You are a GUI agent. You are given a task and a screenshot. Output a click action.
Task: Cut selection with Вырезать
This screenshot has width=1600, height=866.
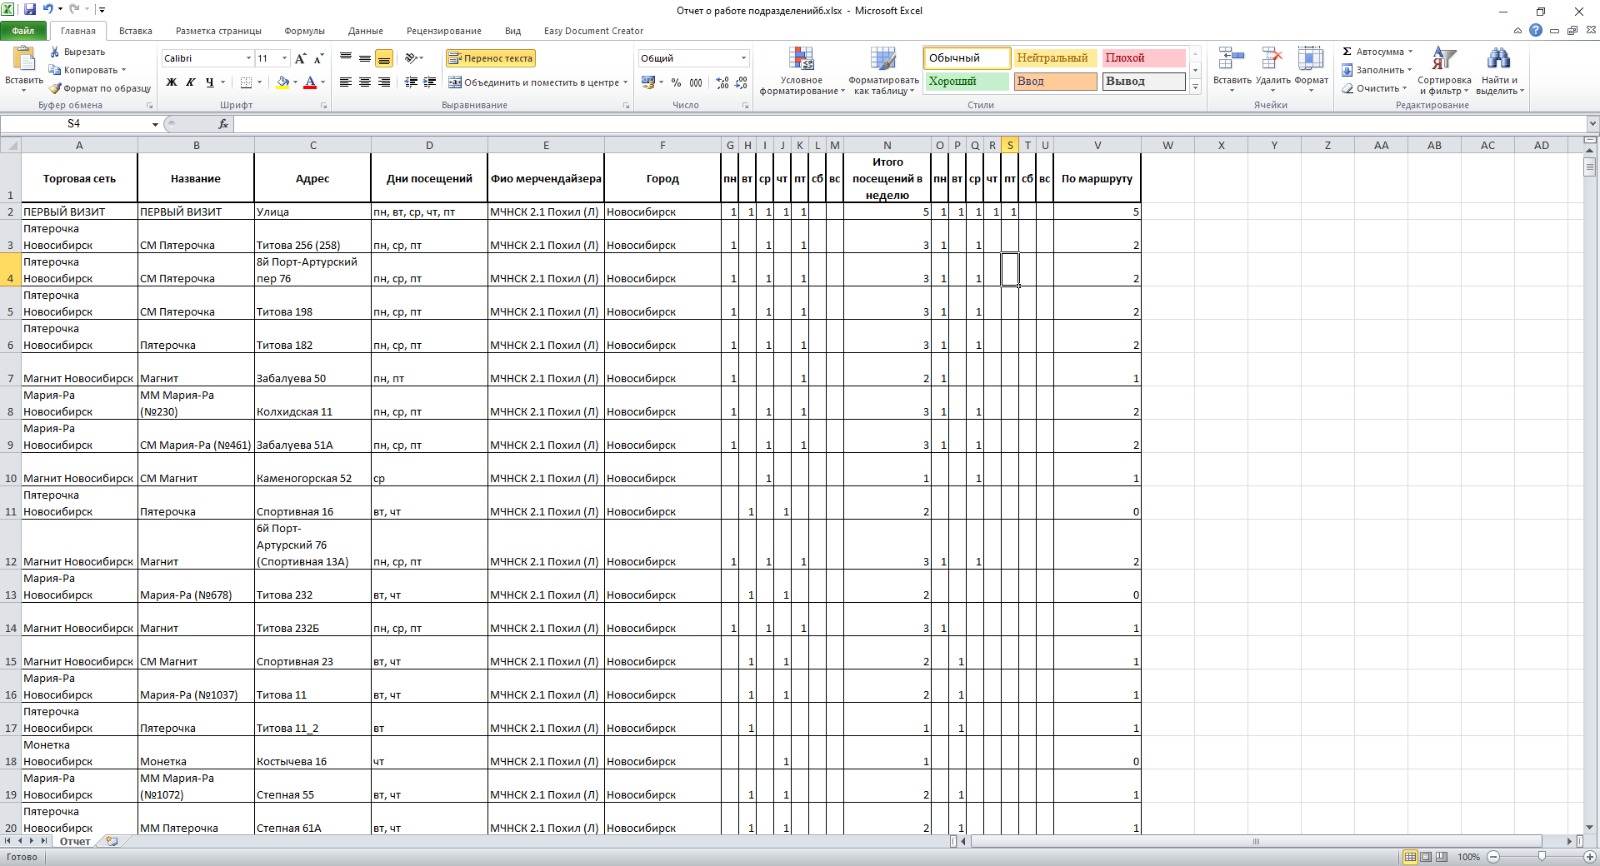click(x=78, y=52)
